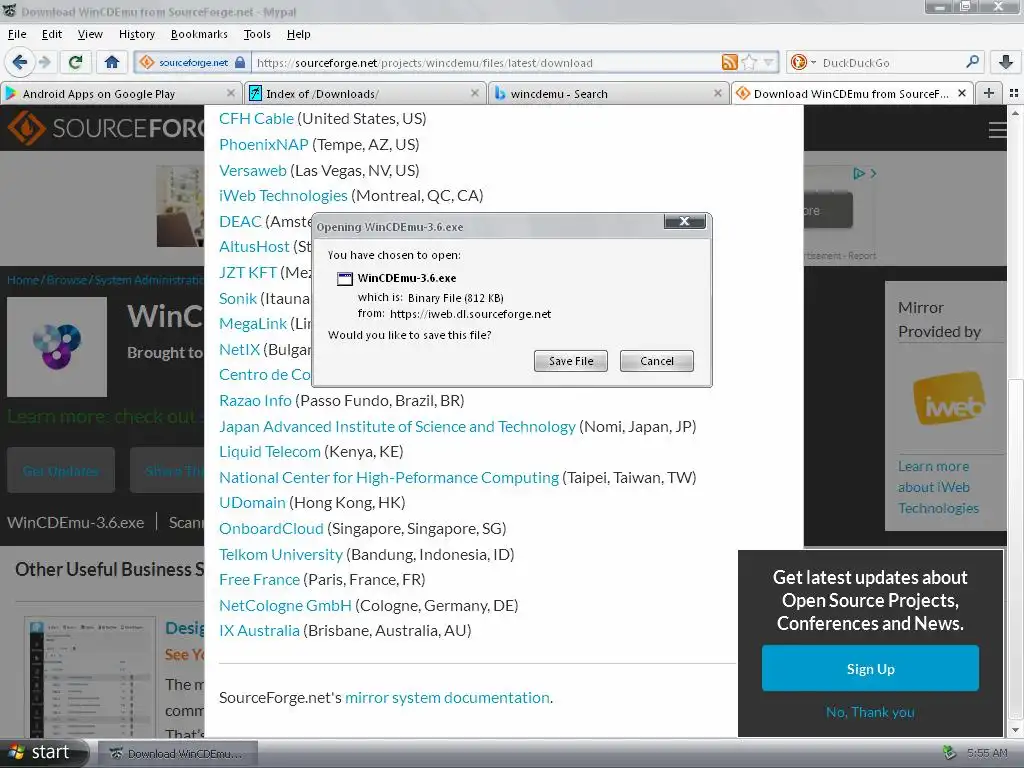Screen dimensions: 1024x768
Task: Select the Free France mirror link
Action: pos(259,580)
